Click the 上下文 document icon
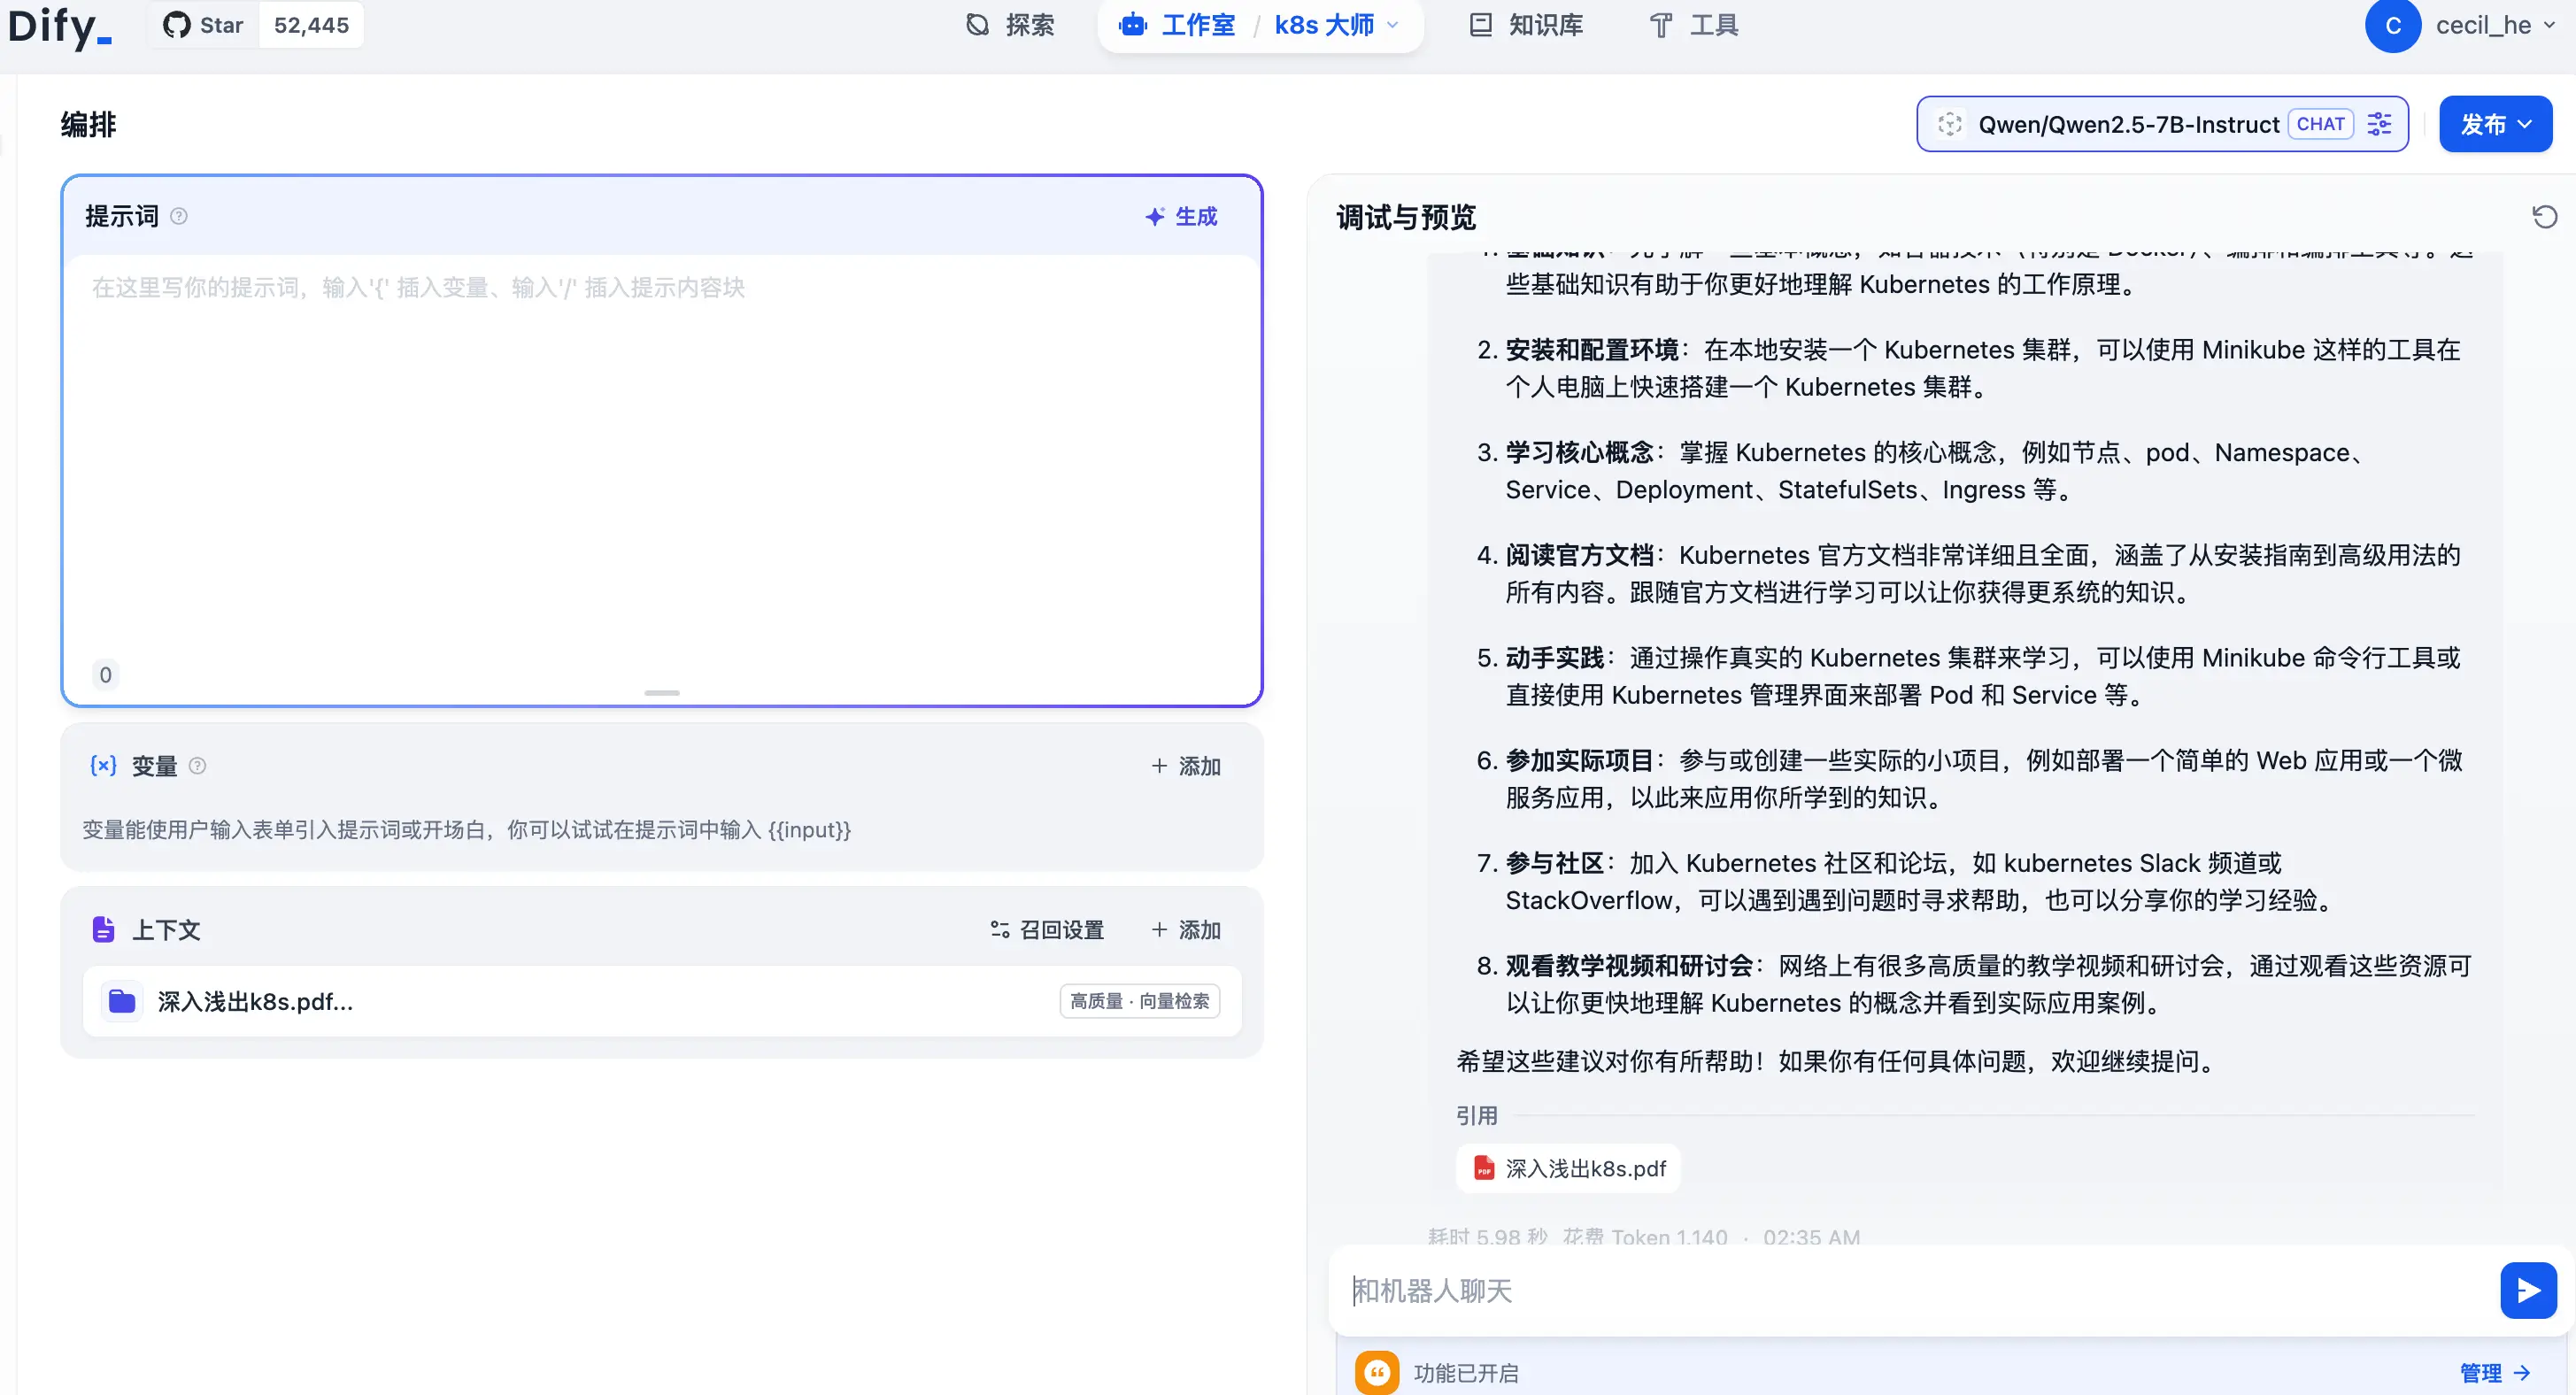2576x1395 pixels. coord(103,929)
